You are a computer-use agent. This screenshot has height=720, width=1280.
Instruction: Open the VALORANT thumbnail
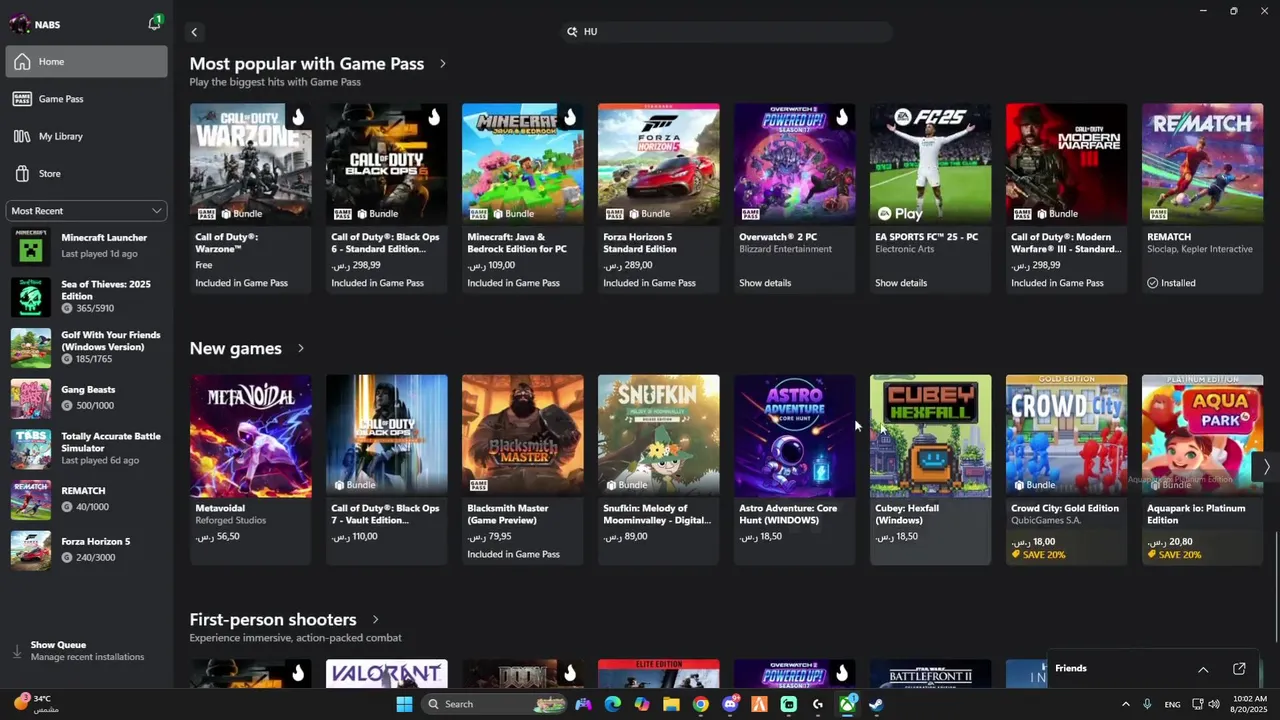[387, 673]
